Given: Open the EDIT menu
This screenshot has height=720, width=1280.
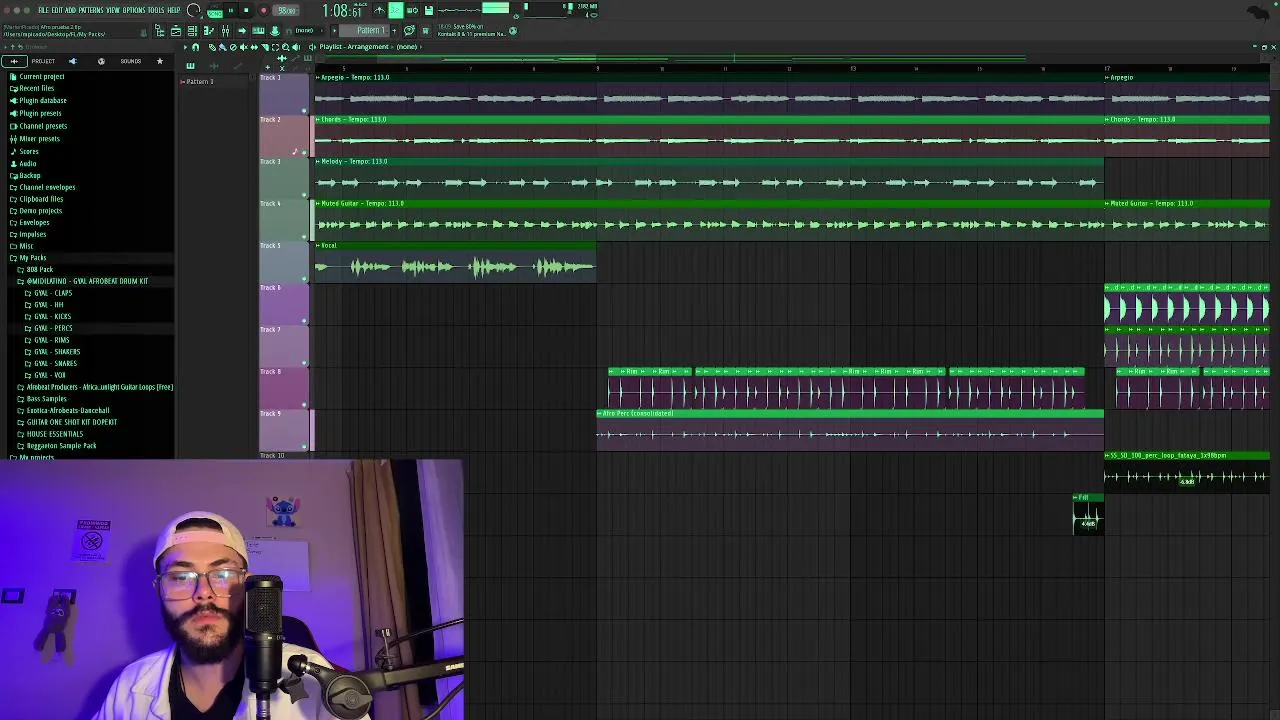Looking at the screenshot, I should coord(57,10).
